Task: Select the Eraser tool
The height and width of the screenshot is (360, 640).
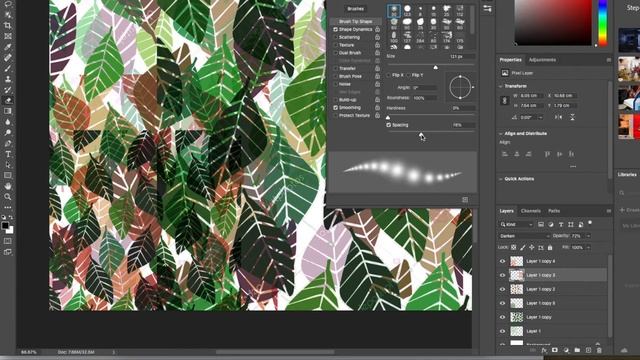Action: [8, 100]
